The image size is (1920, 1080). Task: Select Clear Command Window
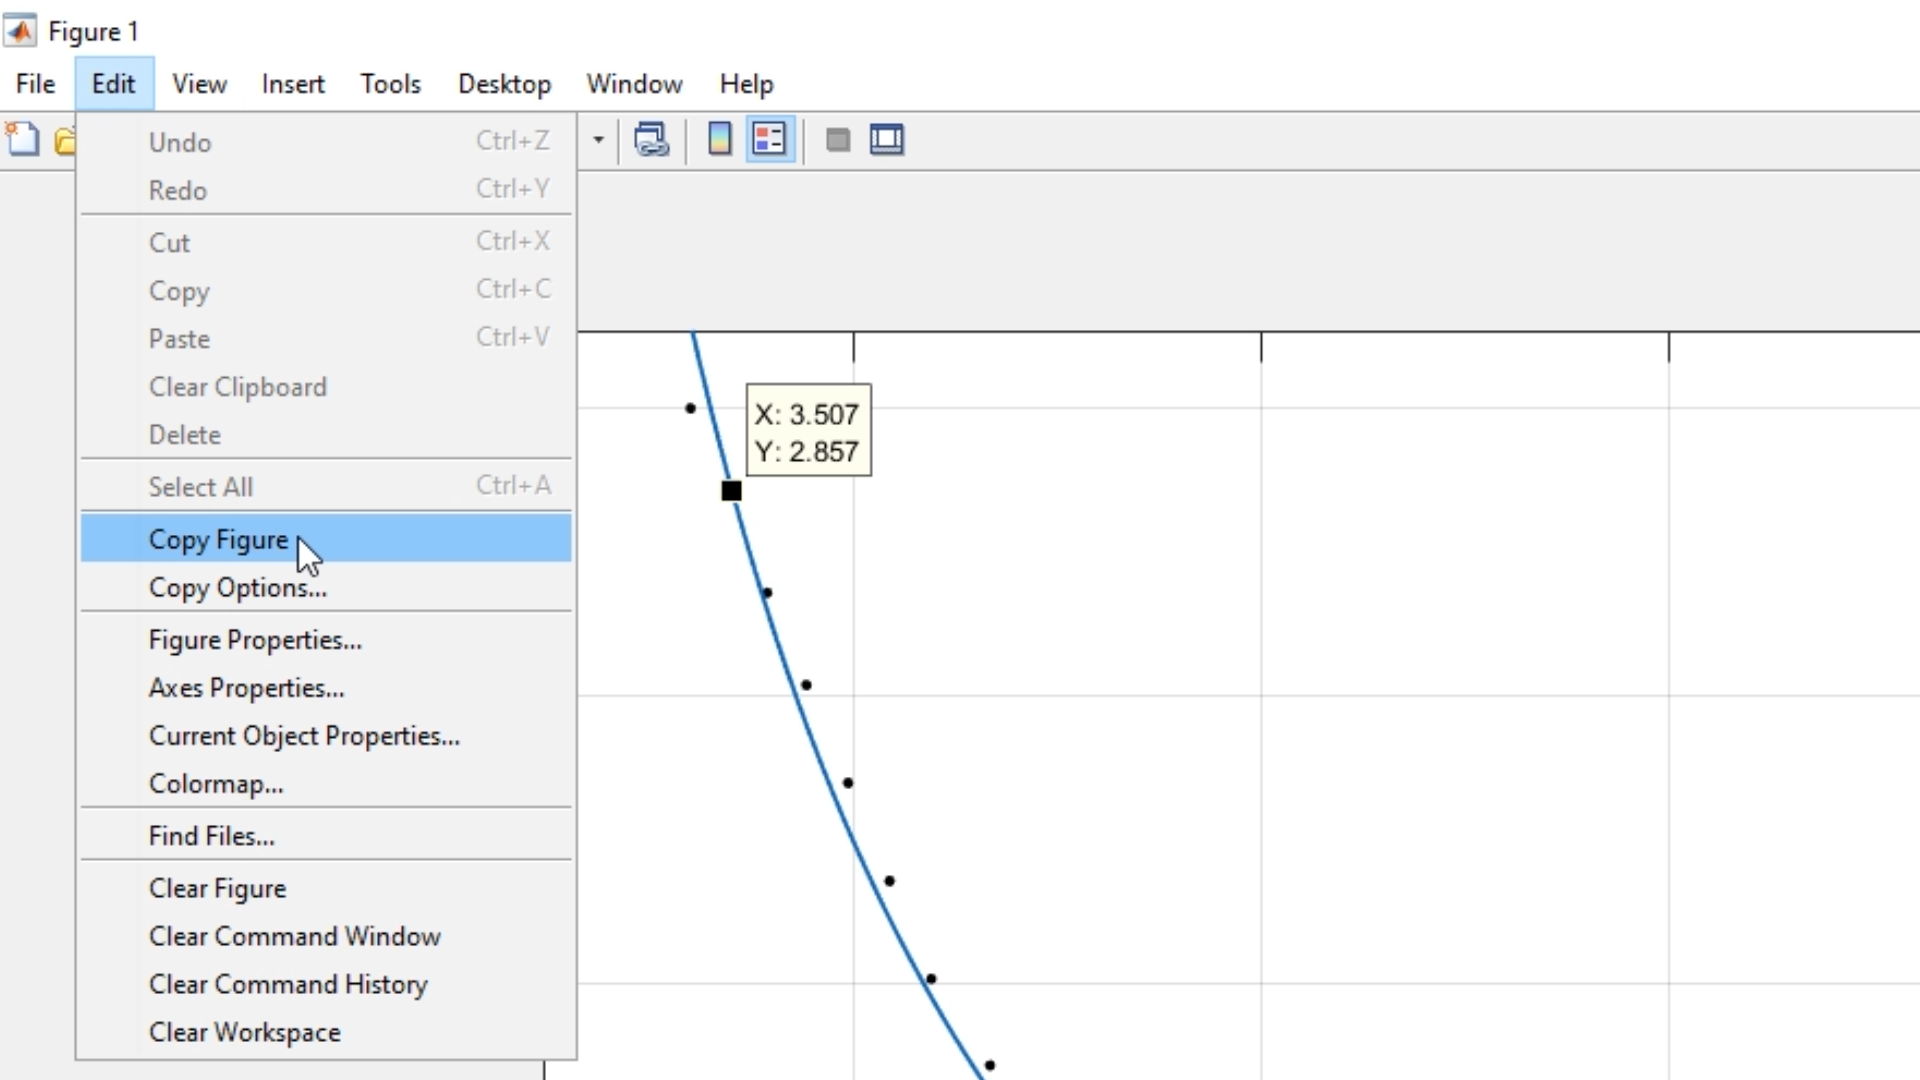pos(294,936)
